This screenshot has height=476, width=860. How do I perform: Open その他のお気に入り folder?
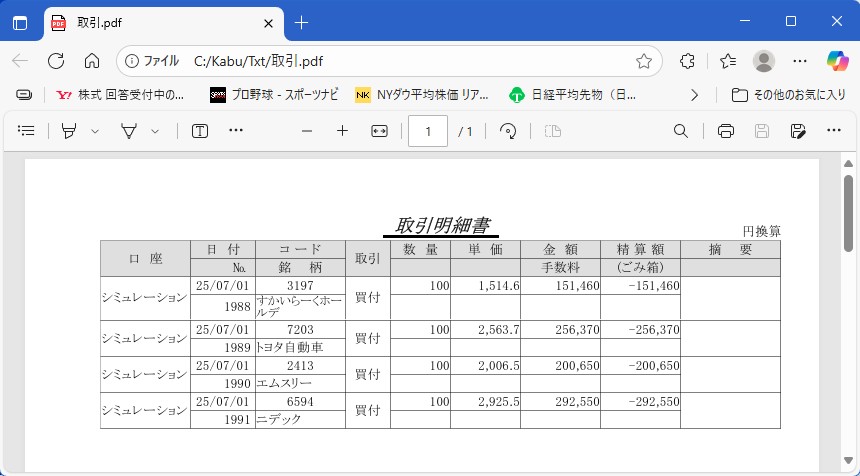(x=789, y=95)
